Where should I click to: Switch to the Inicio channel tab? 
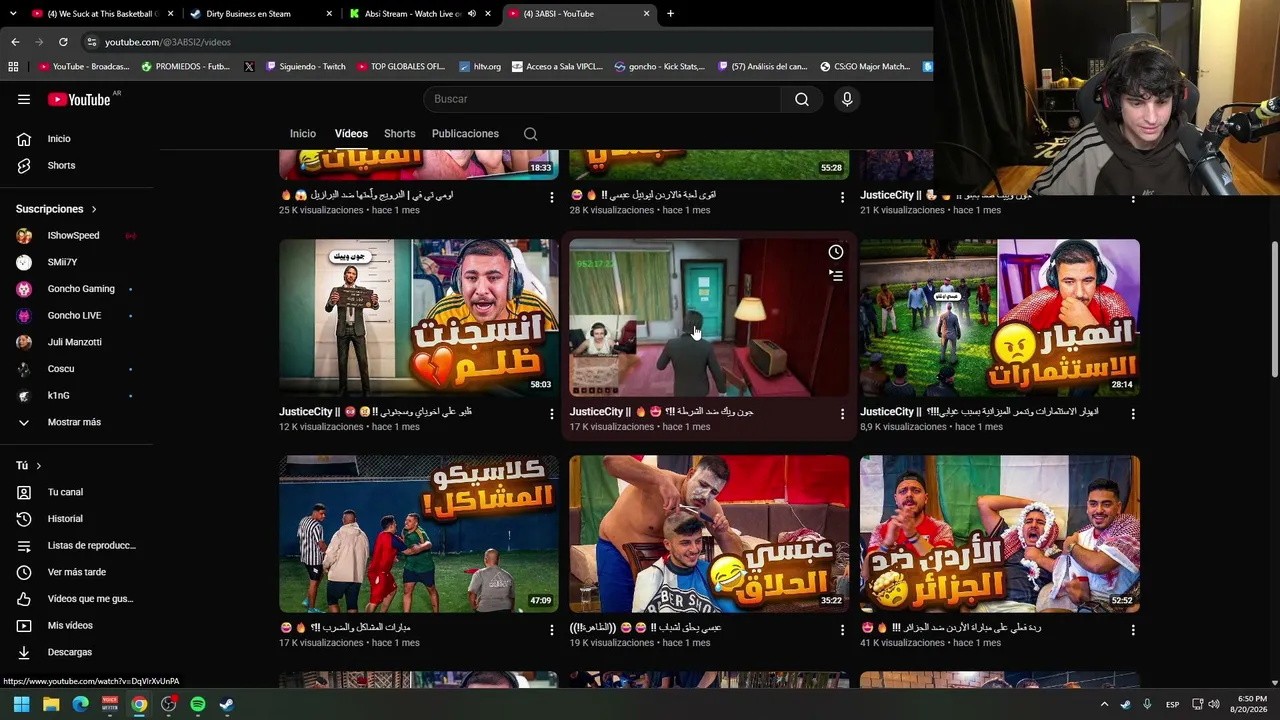click(x=303, y=134)
